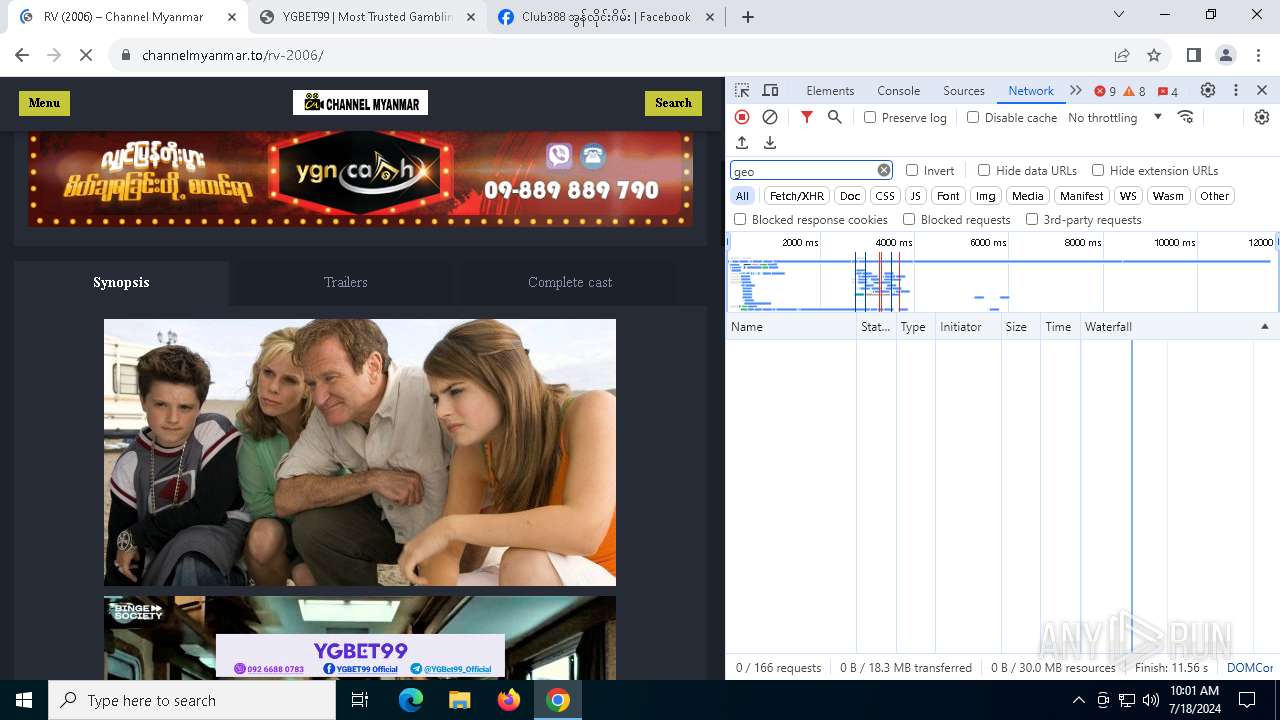
Task: Check the Invert filter option
Action: point(912,170)
